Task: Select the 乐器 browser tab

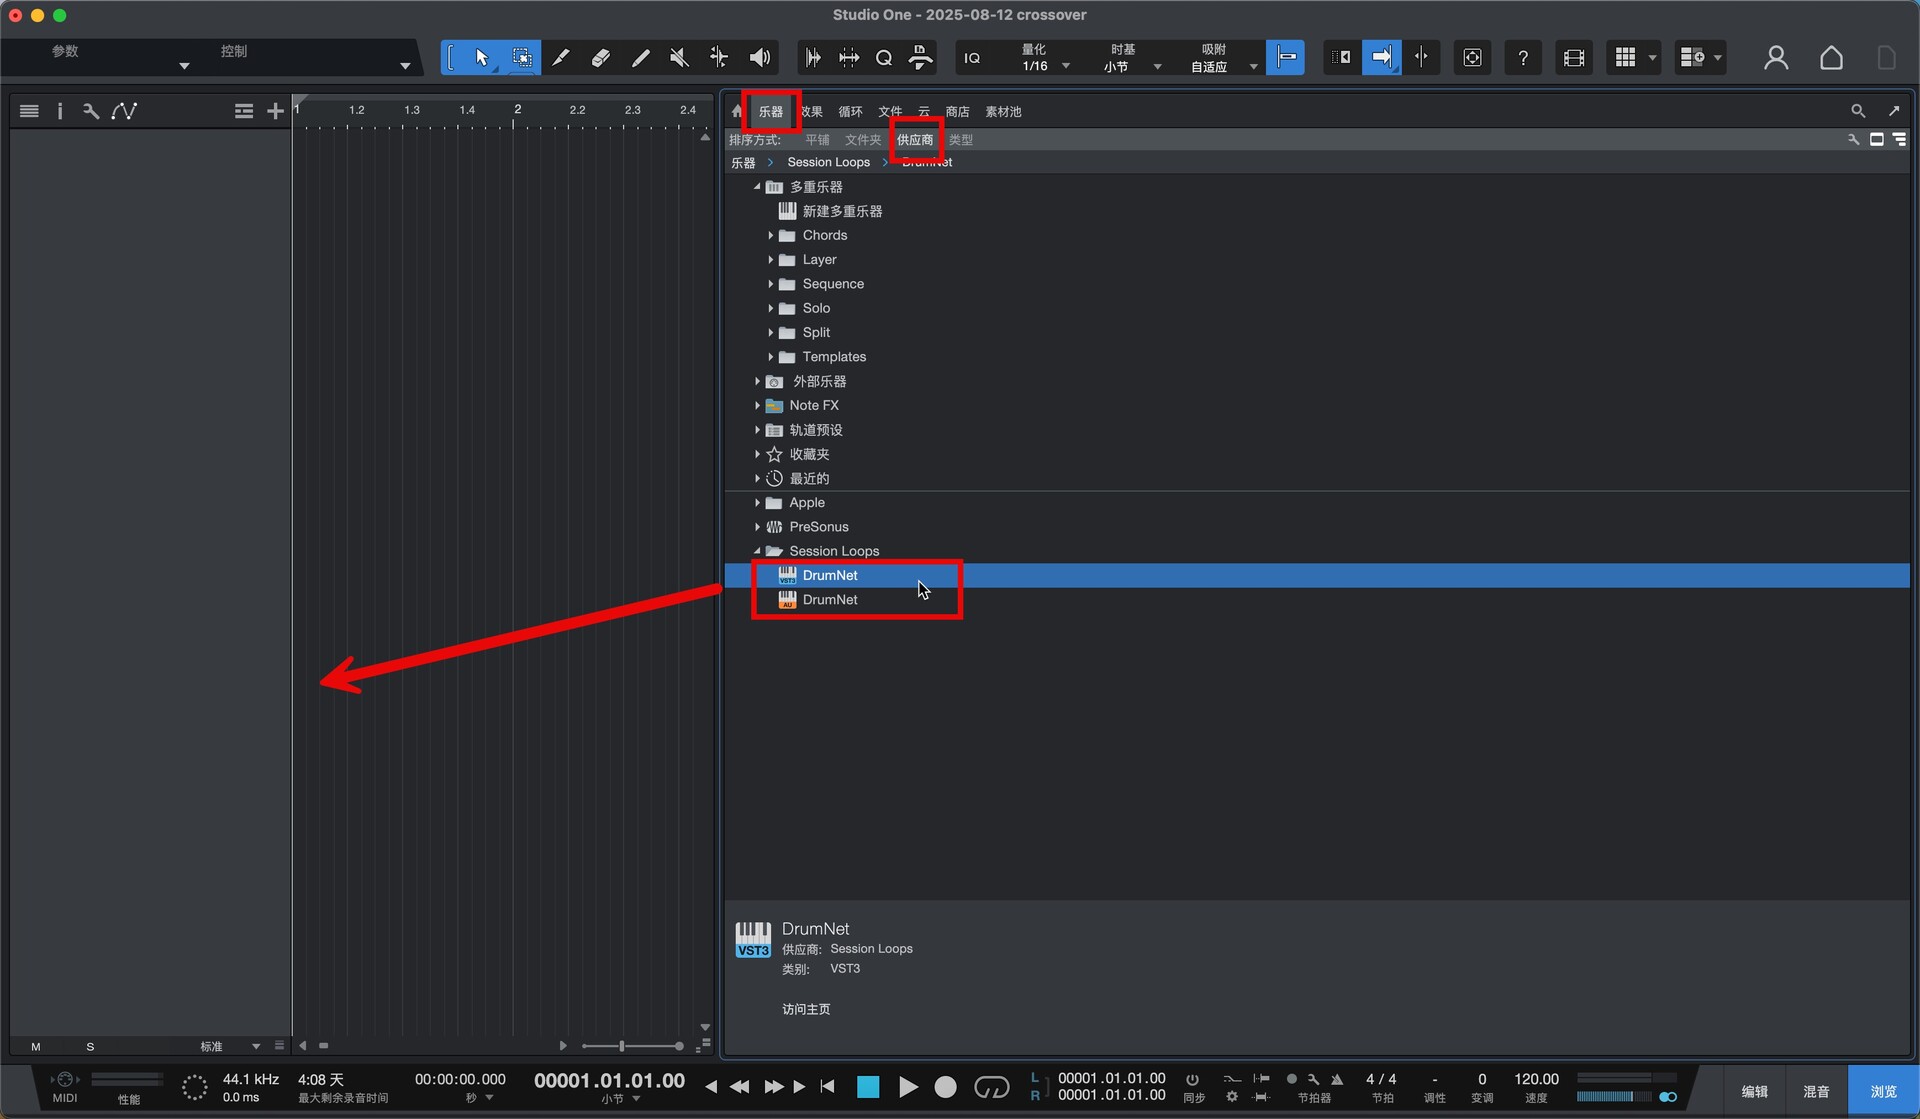Action: tap(770, 112)
